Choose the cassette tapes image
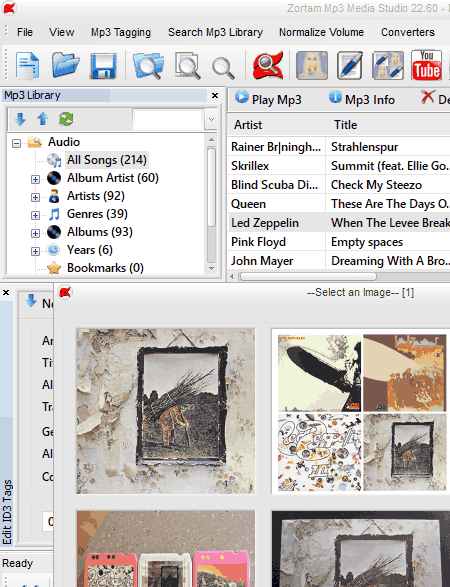The image size is (450, 587). 166,548
